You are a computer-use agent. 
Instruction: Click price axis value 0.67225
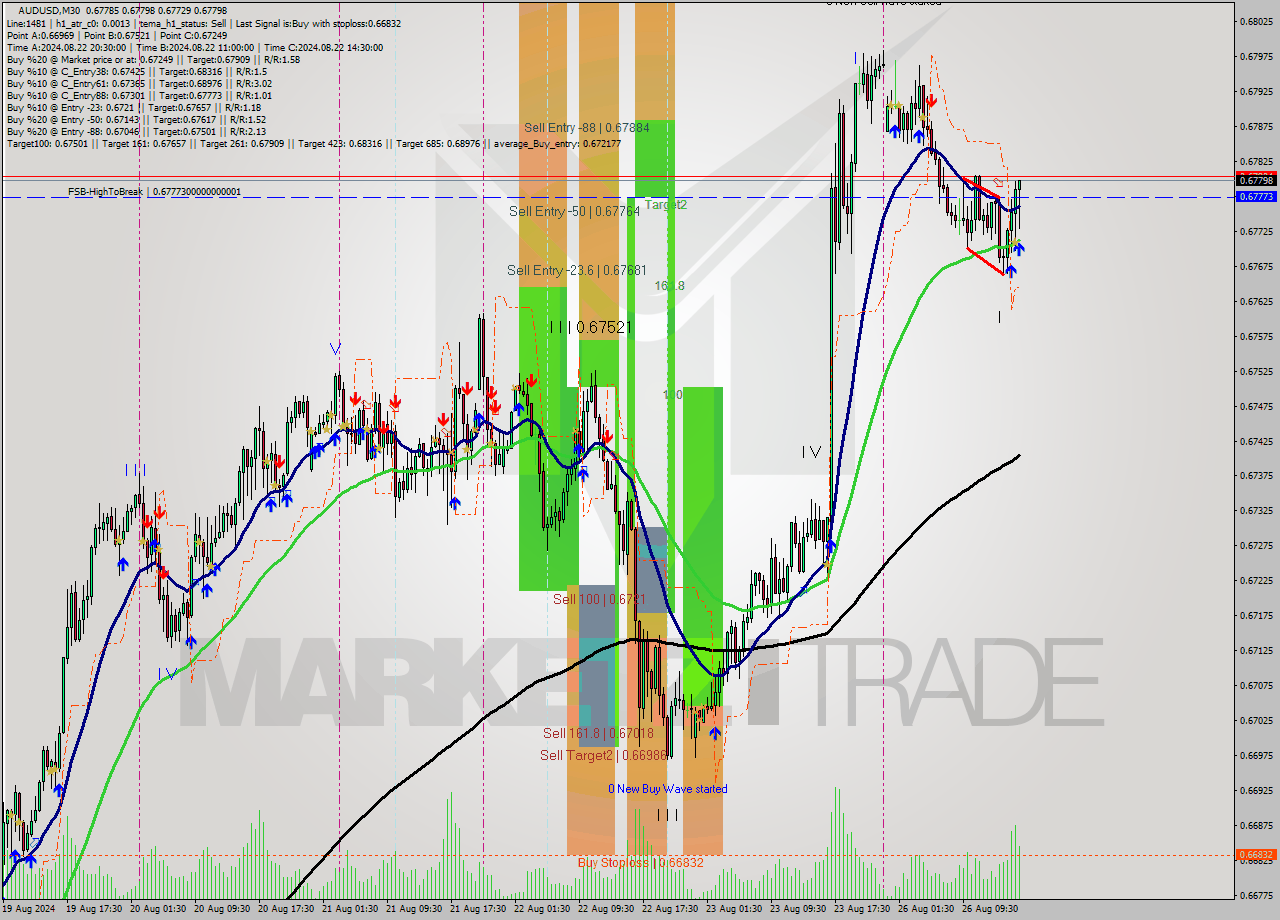pyautogui.click(x=1256, y=580)
